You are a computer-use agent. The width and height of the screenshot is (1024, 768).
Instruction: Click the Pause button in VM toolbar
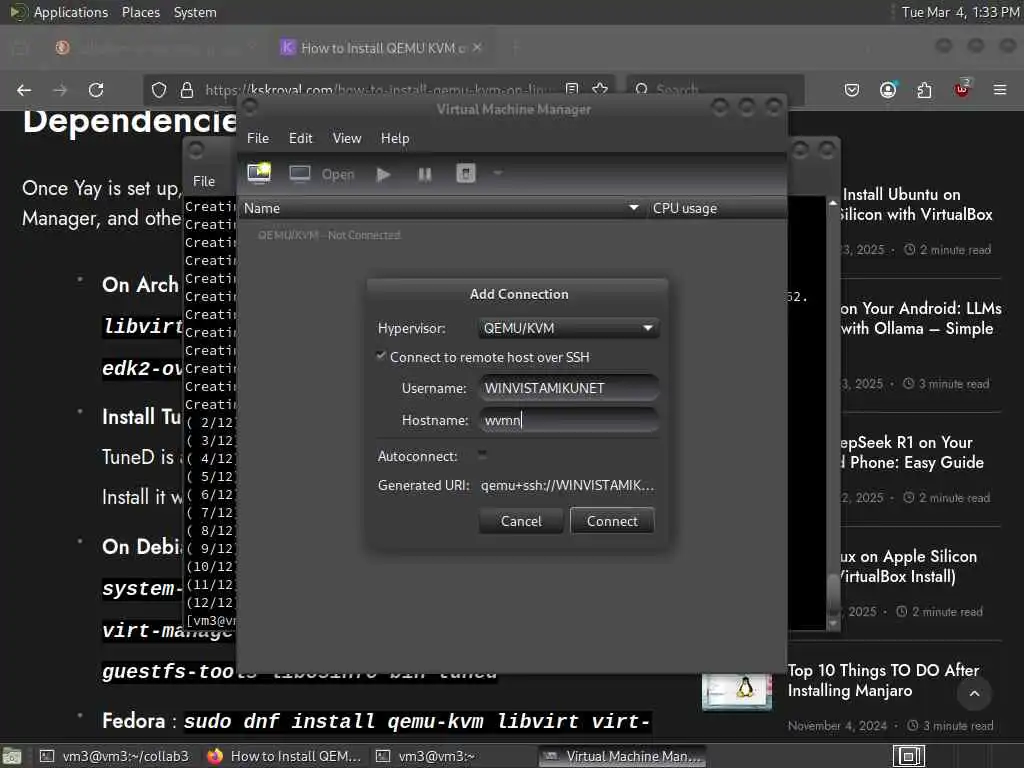coord(424,174)
